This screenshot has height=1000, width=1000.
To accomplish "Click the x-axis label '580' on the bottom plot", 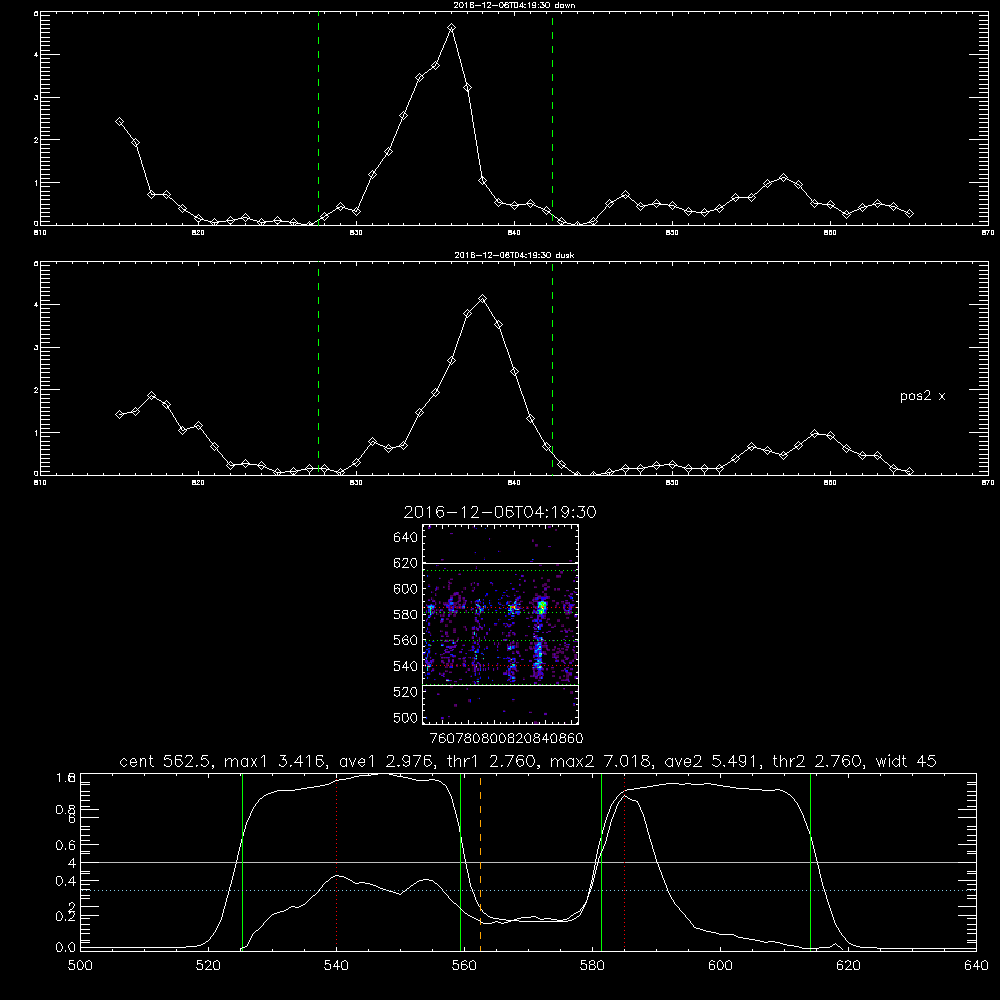I will (592, 966).
